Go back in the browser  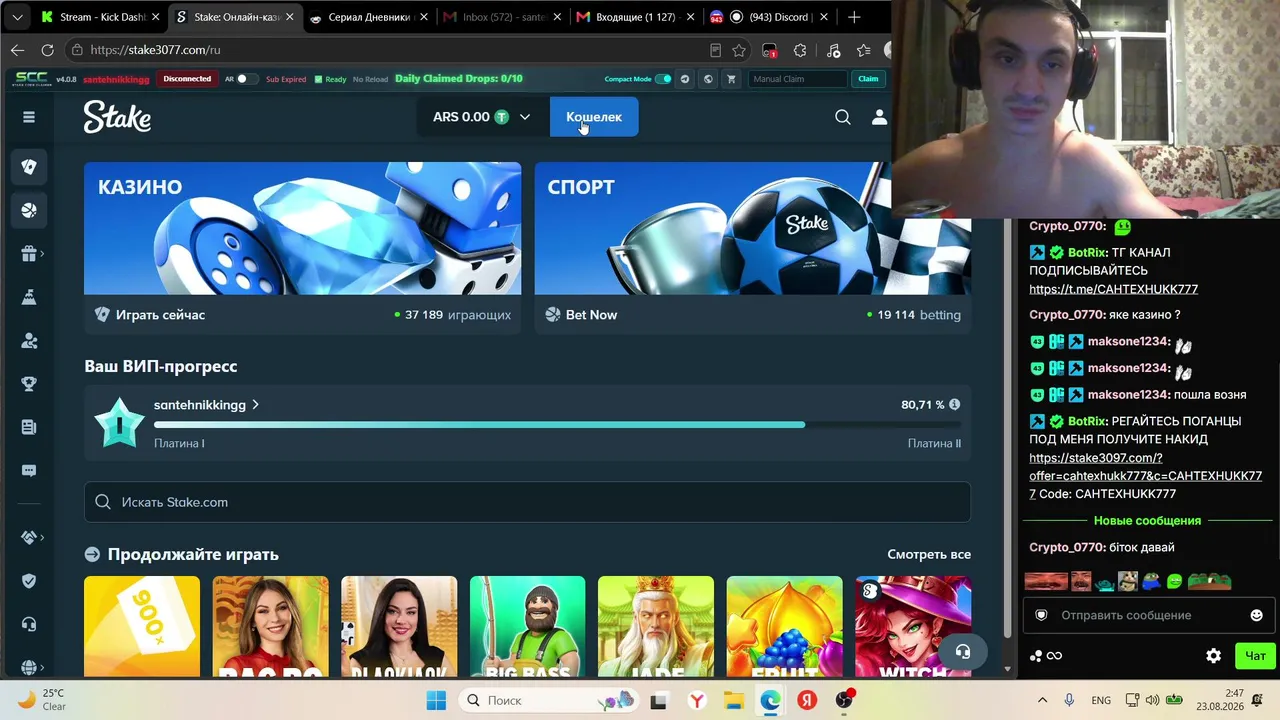click(17, 50)
